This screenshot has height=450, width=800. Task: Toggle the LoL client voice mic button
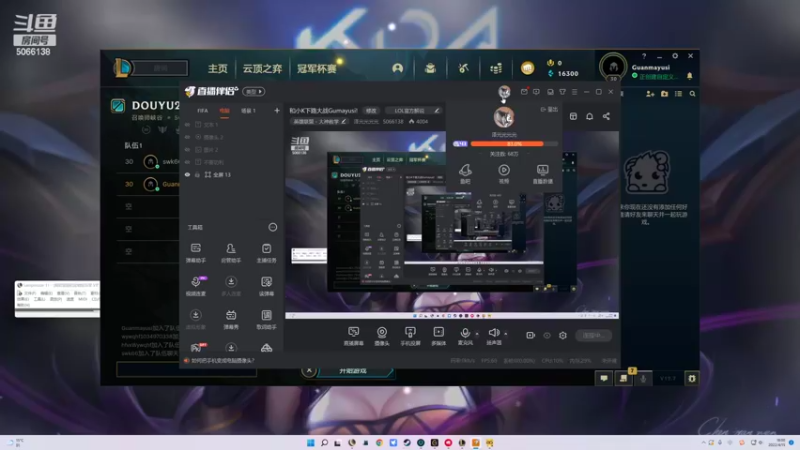pos(643,379)
